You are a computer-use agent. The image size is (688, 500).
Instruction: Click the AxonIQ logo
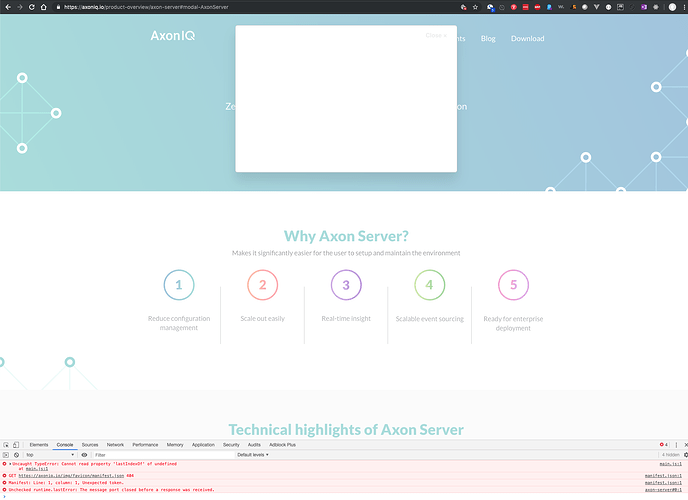coord(172,36)
